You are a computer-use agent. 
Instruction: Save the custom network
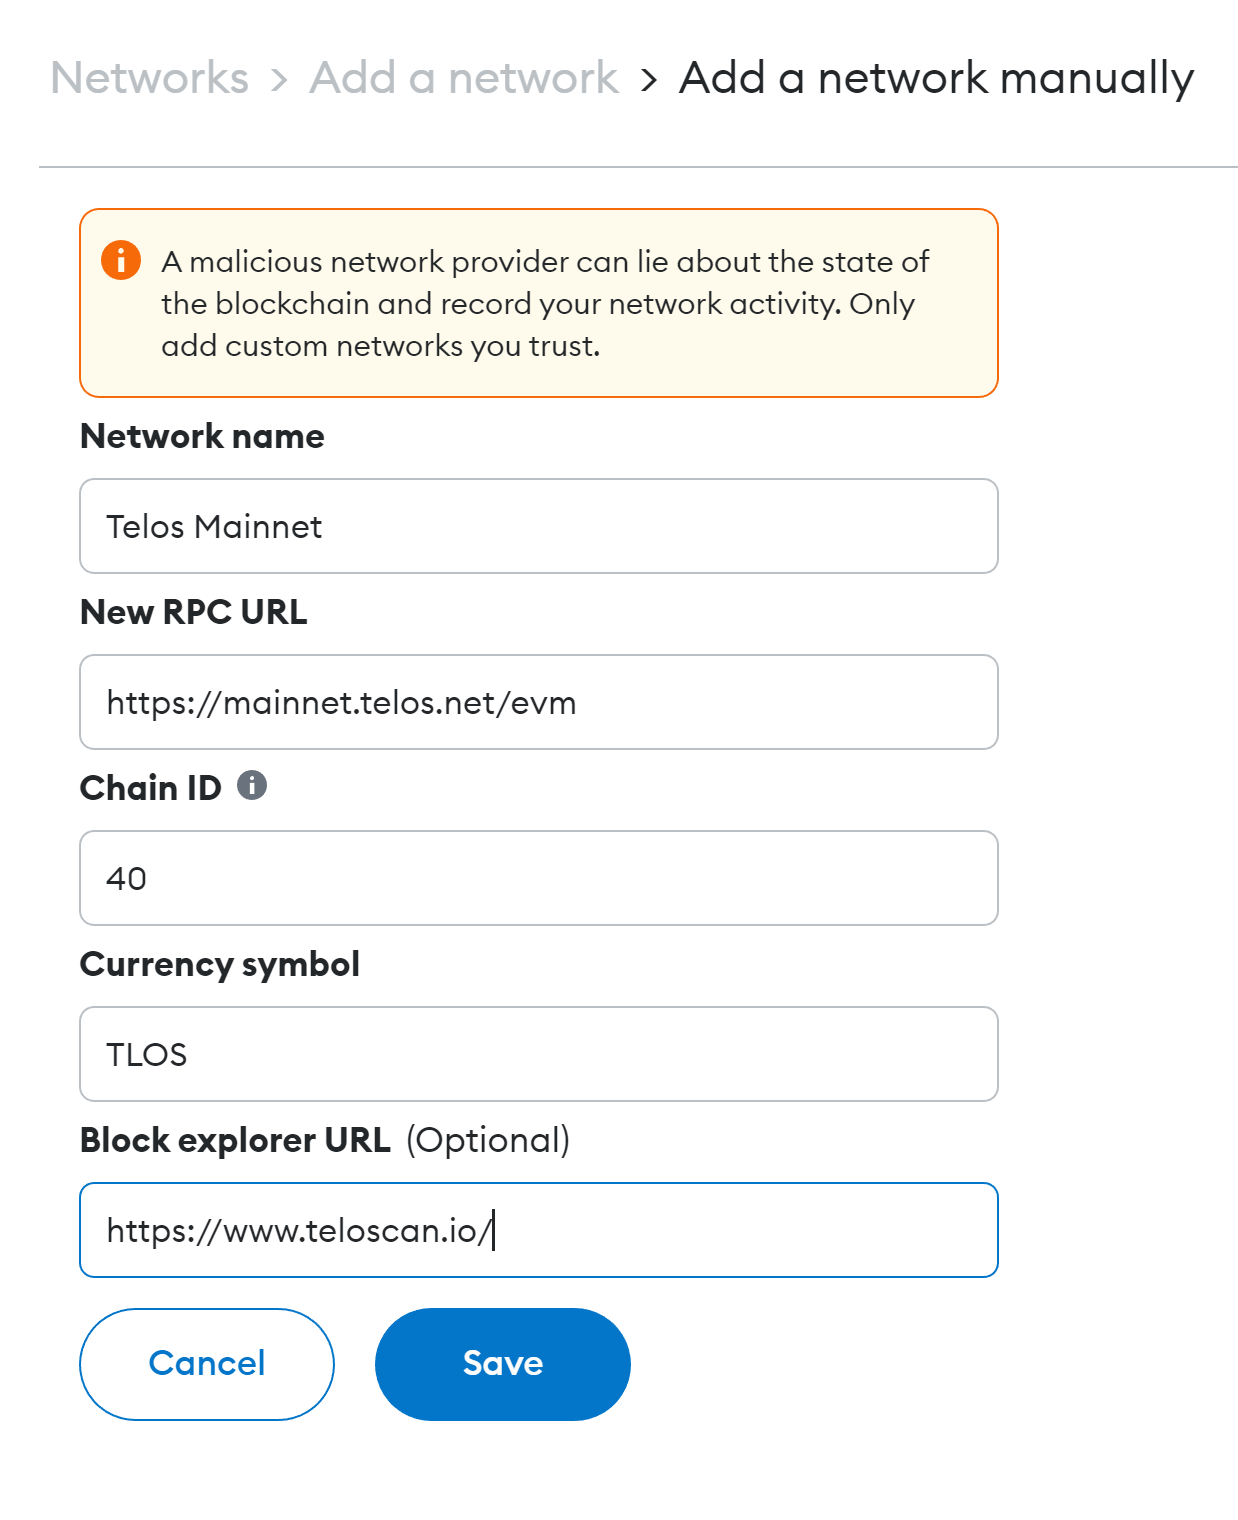tap(502, 1364)
